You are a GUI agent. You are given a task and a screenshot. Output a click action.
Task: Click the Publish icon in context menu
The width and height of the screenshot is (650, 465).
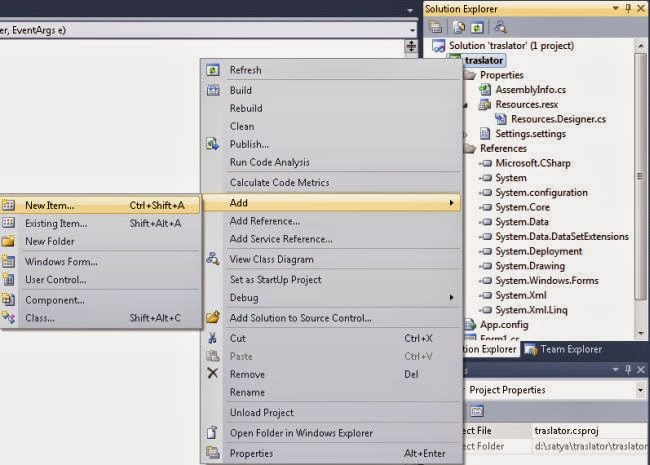[x=213, y=144]
